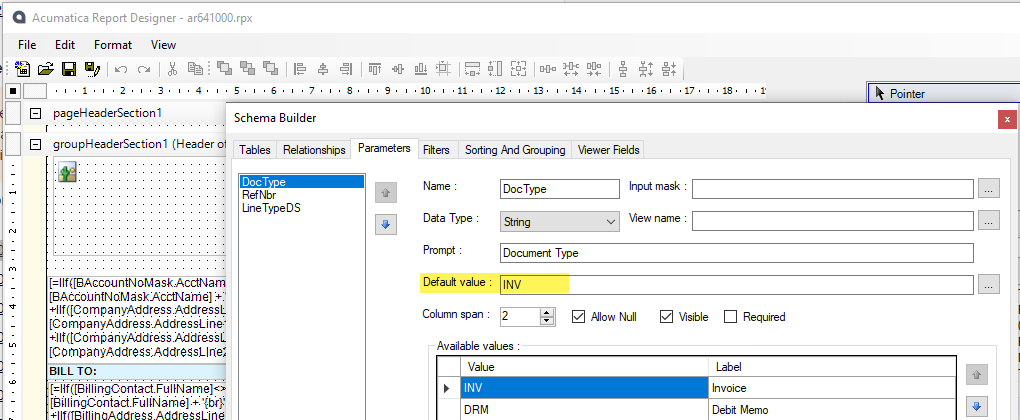Align controls to the top edge
1020x420 pixels.
[375, 68]
